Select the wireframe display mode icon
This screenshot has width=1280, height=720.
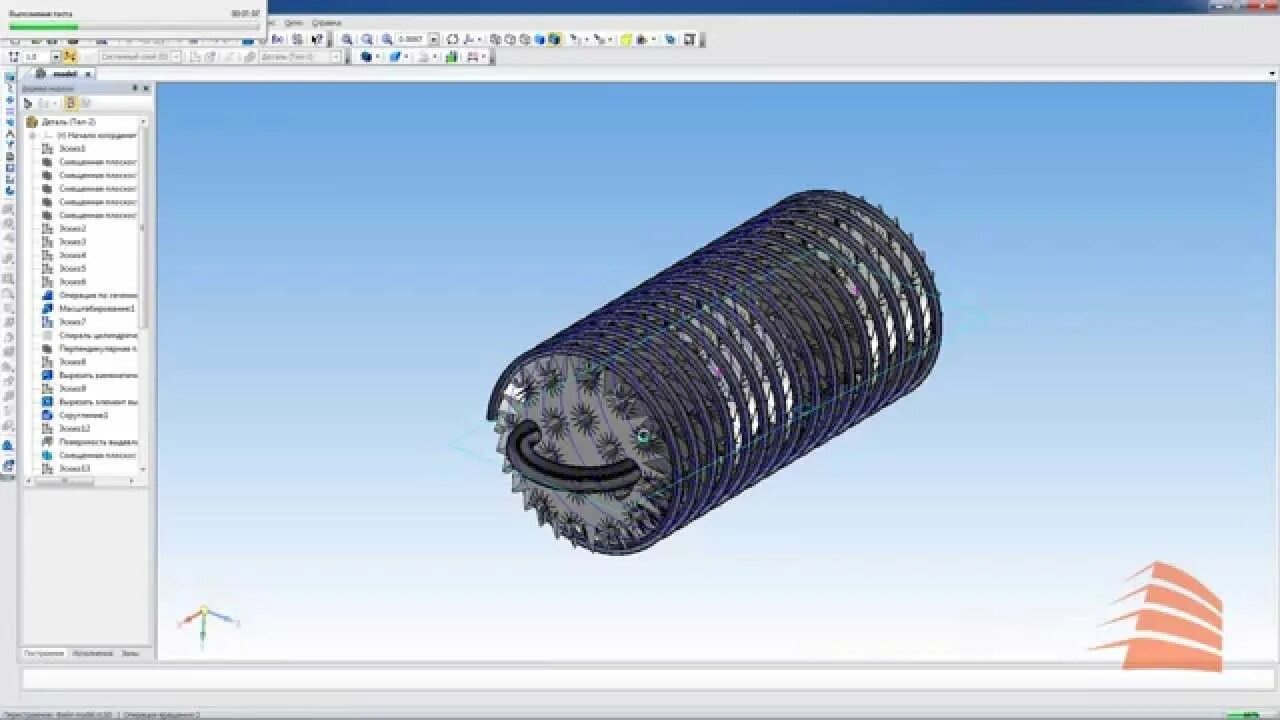495,39
